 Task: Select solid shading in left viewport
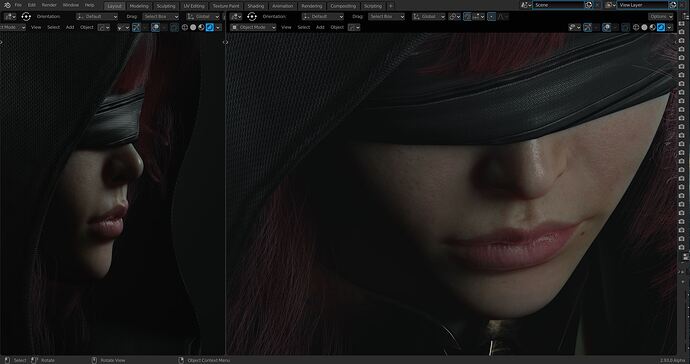point(193,27)
